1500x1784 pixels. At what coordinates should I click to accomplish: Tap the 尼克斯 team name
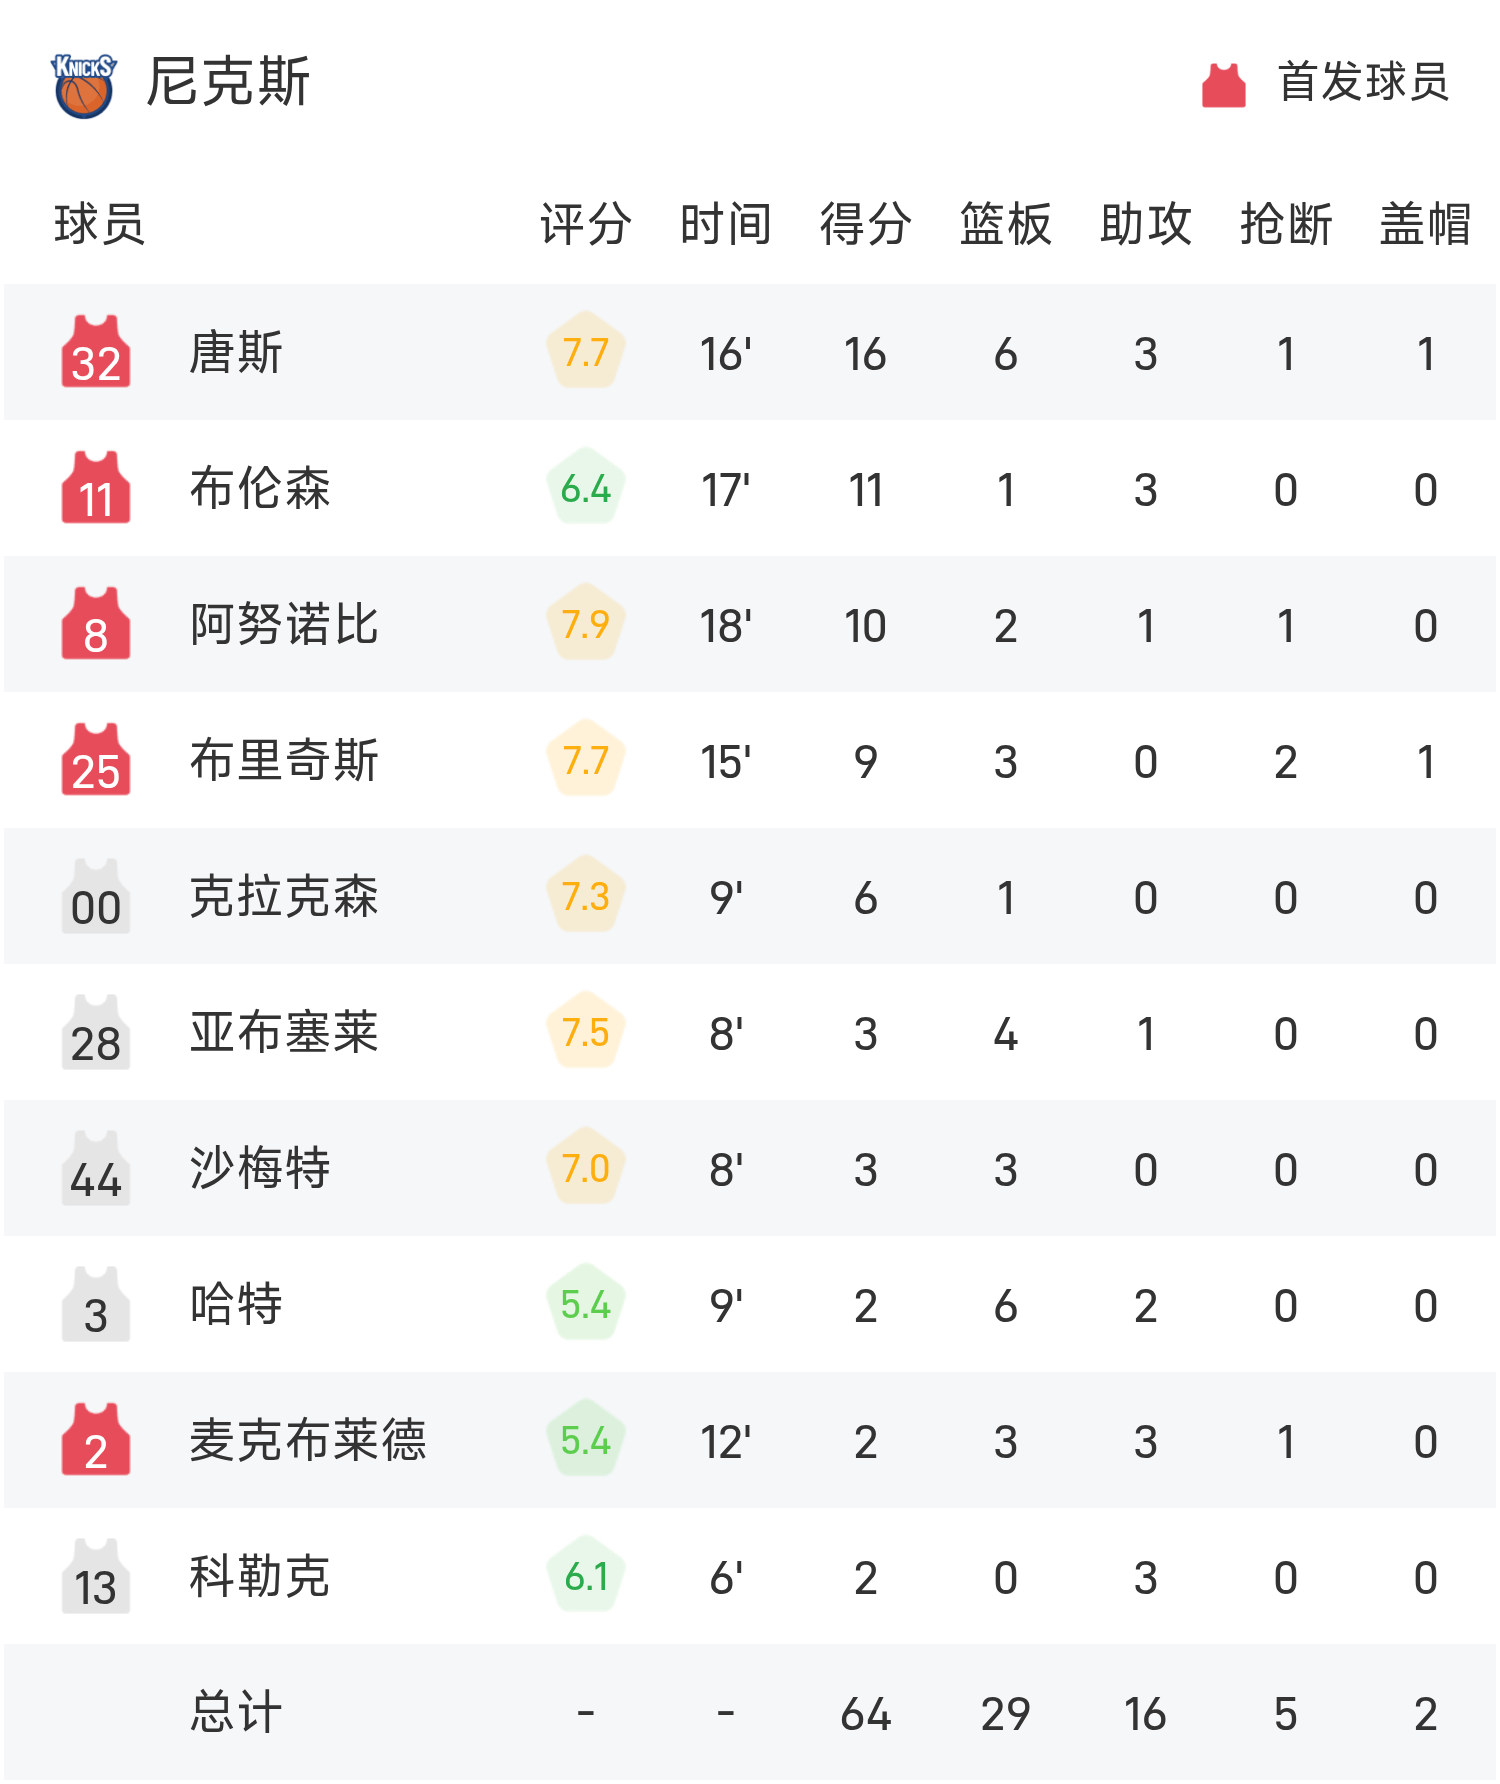(x=228, y=82)
